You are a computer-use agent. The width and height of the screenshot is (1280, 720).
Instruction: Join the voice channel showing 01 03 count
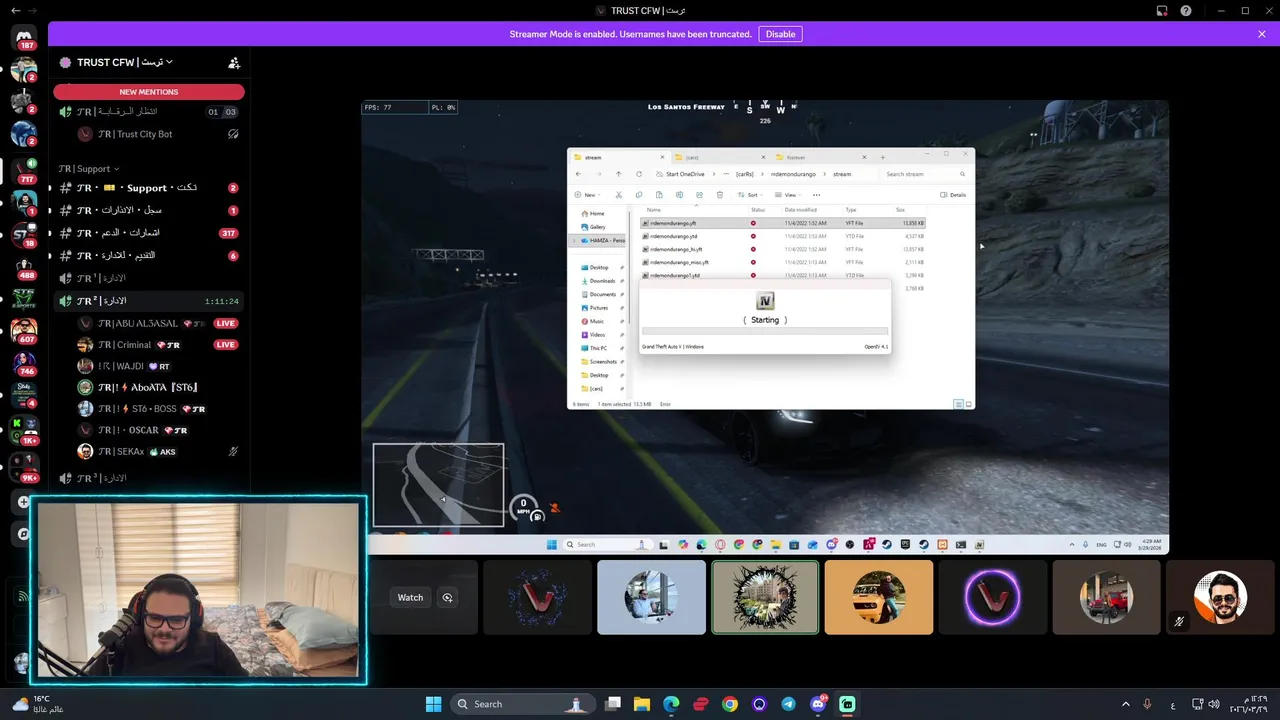pos(149,112)
